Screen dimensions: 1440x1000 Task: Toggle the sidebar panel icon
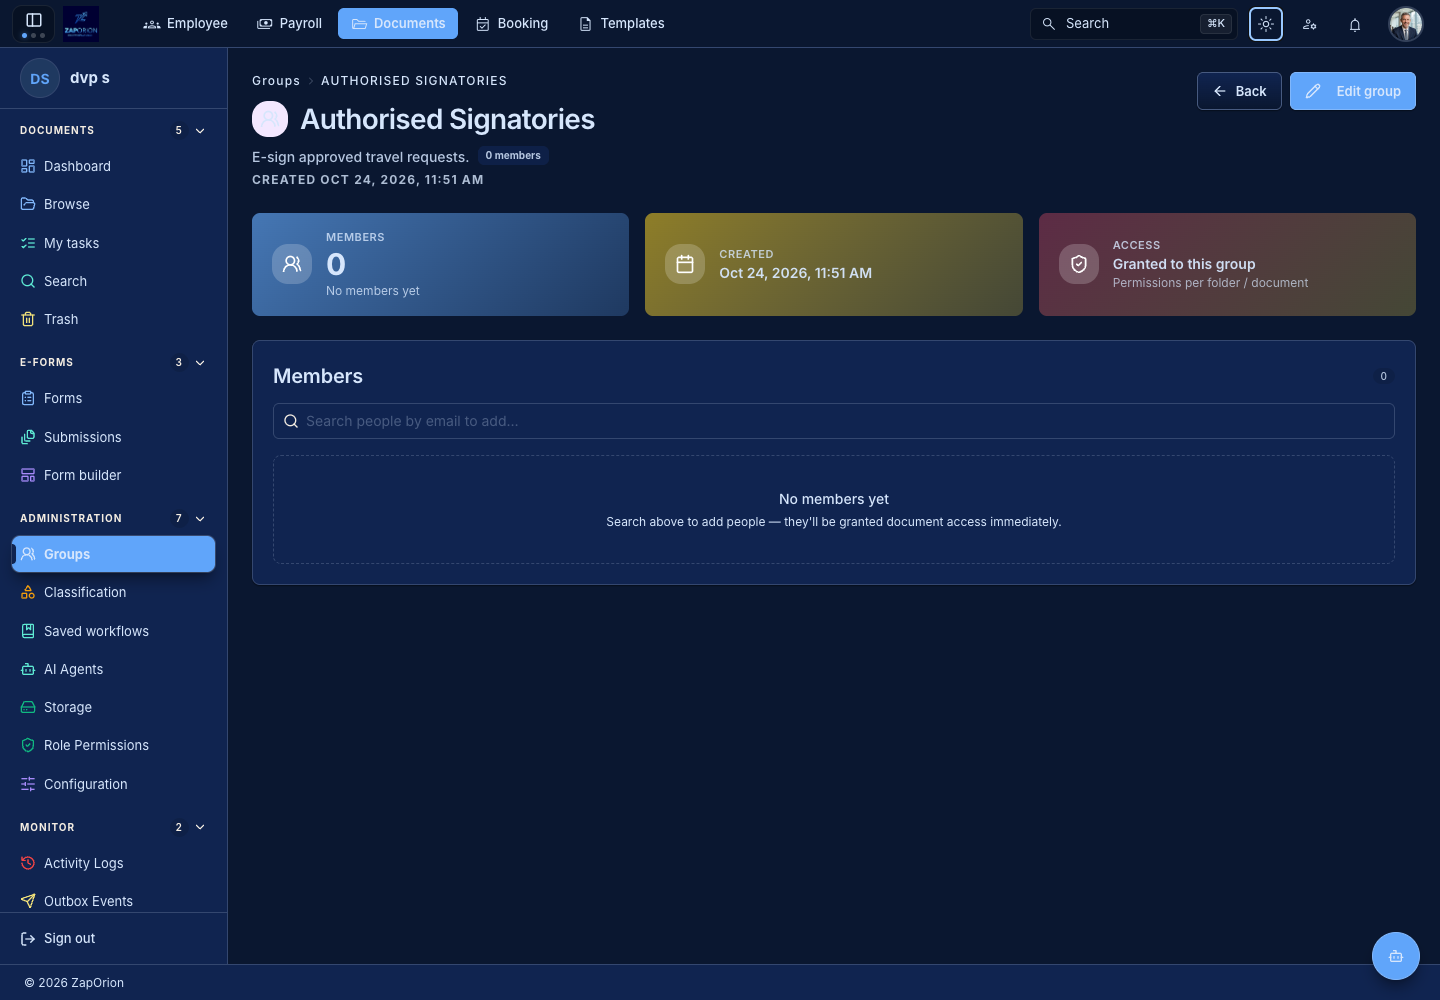tap(33, 20)
